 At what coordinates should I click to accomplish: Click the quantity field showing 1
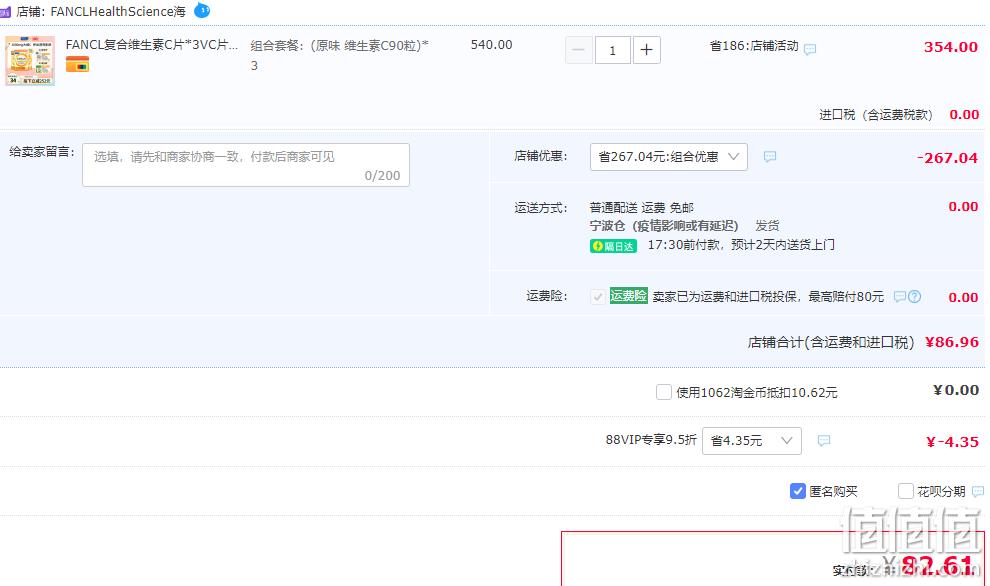tap(612, 50)
